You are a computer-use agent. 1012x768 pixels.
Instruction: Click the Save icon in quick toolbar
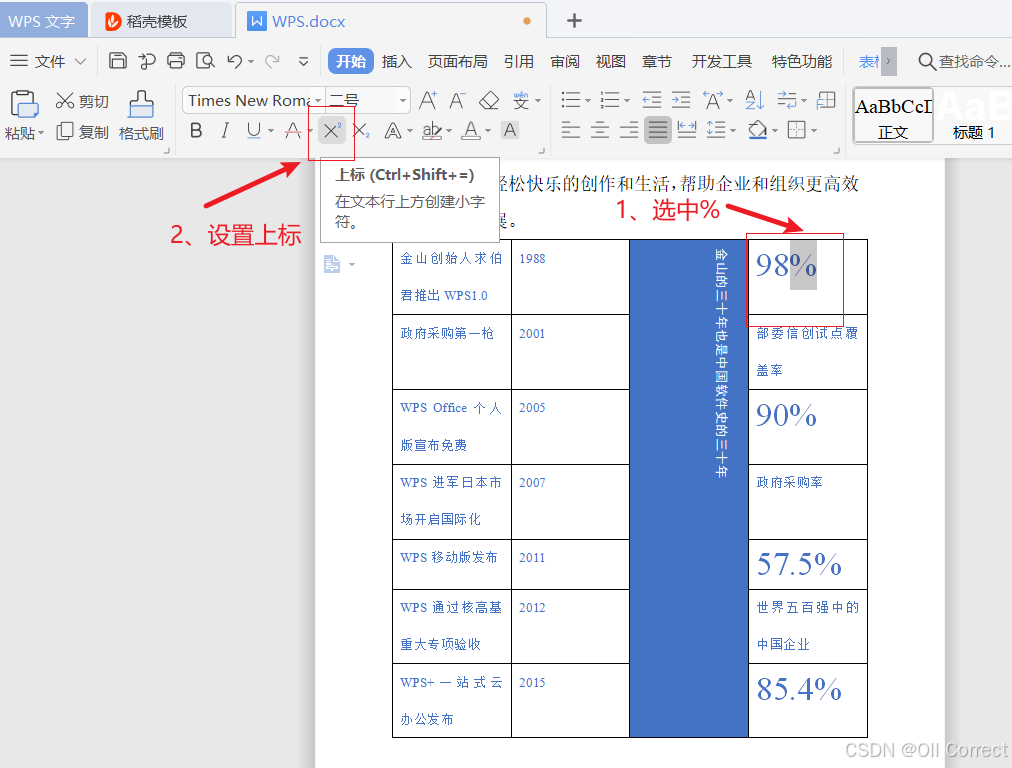pos(117,61)
